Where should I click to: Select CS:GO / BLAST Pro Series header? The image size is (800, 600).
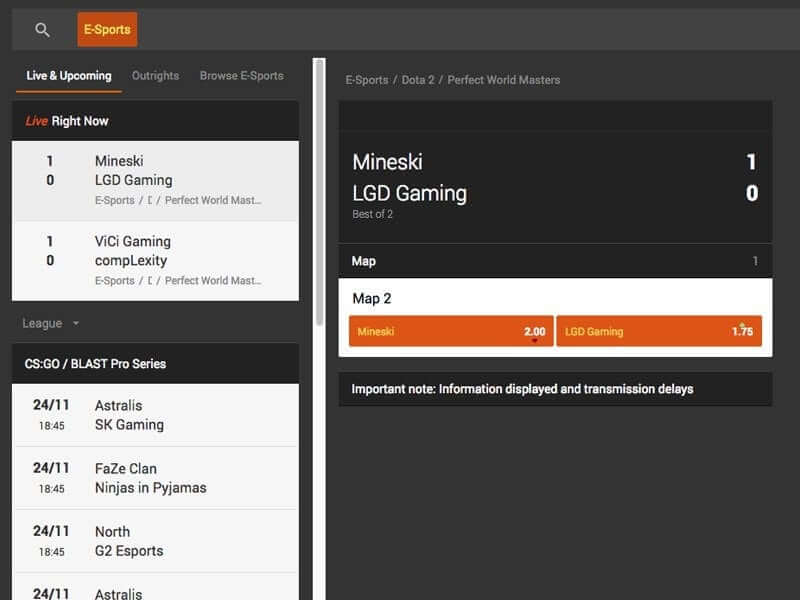tap(156, 363)
